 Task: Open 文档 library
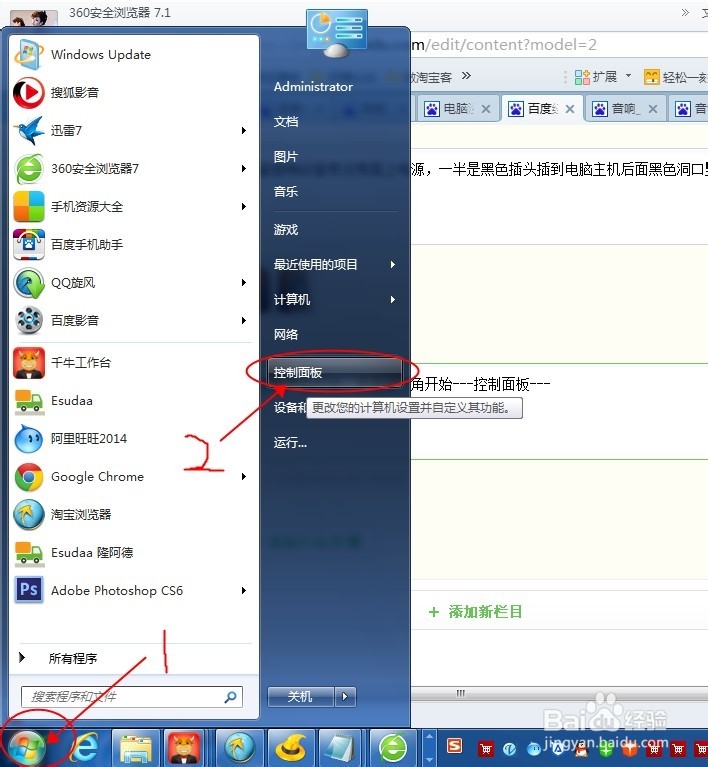coord(286,122)
